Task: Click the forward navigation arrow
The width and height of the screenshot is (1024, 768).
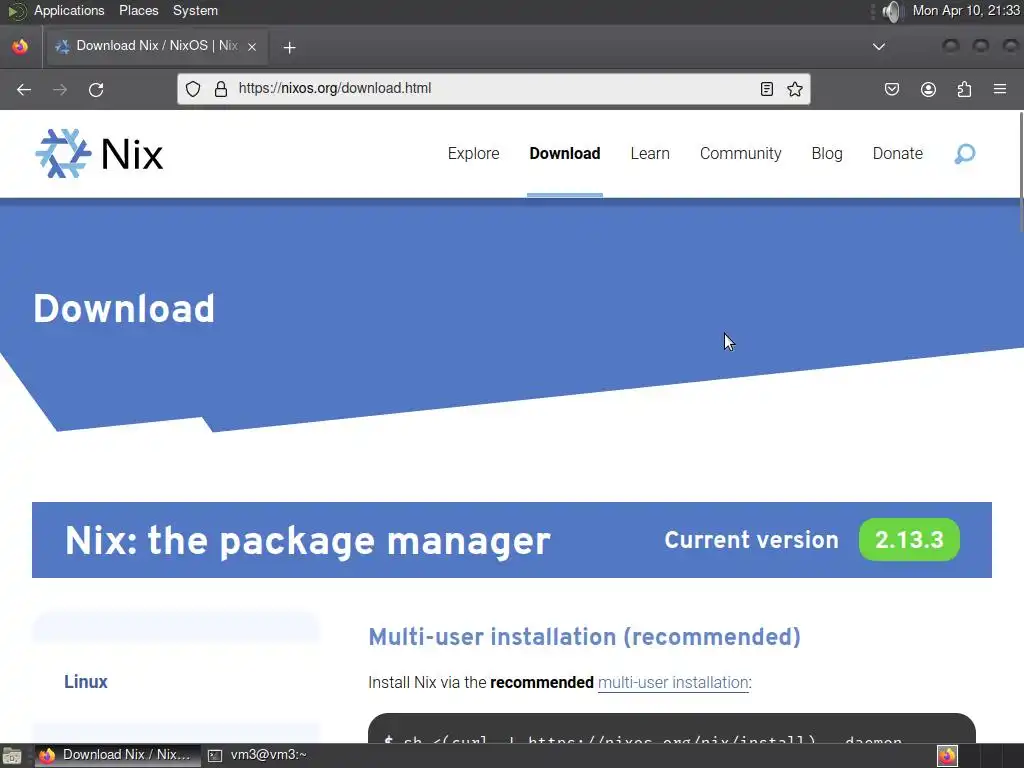Action: click(60, 89)
